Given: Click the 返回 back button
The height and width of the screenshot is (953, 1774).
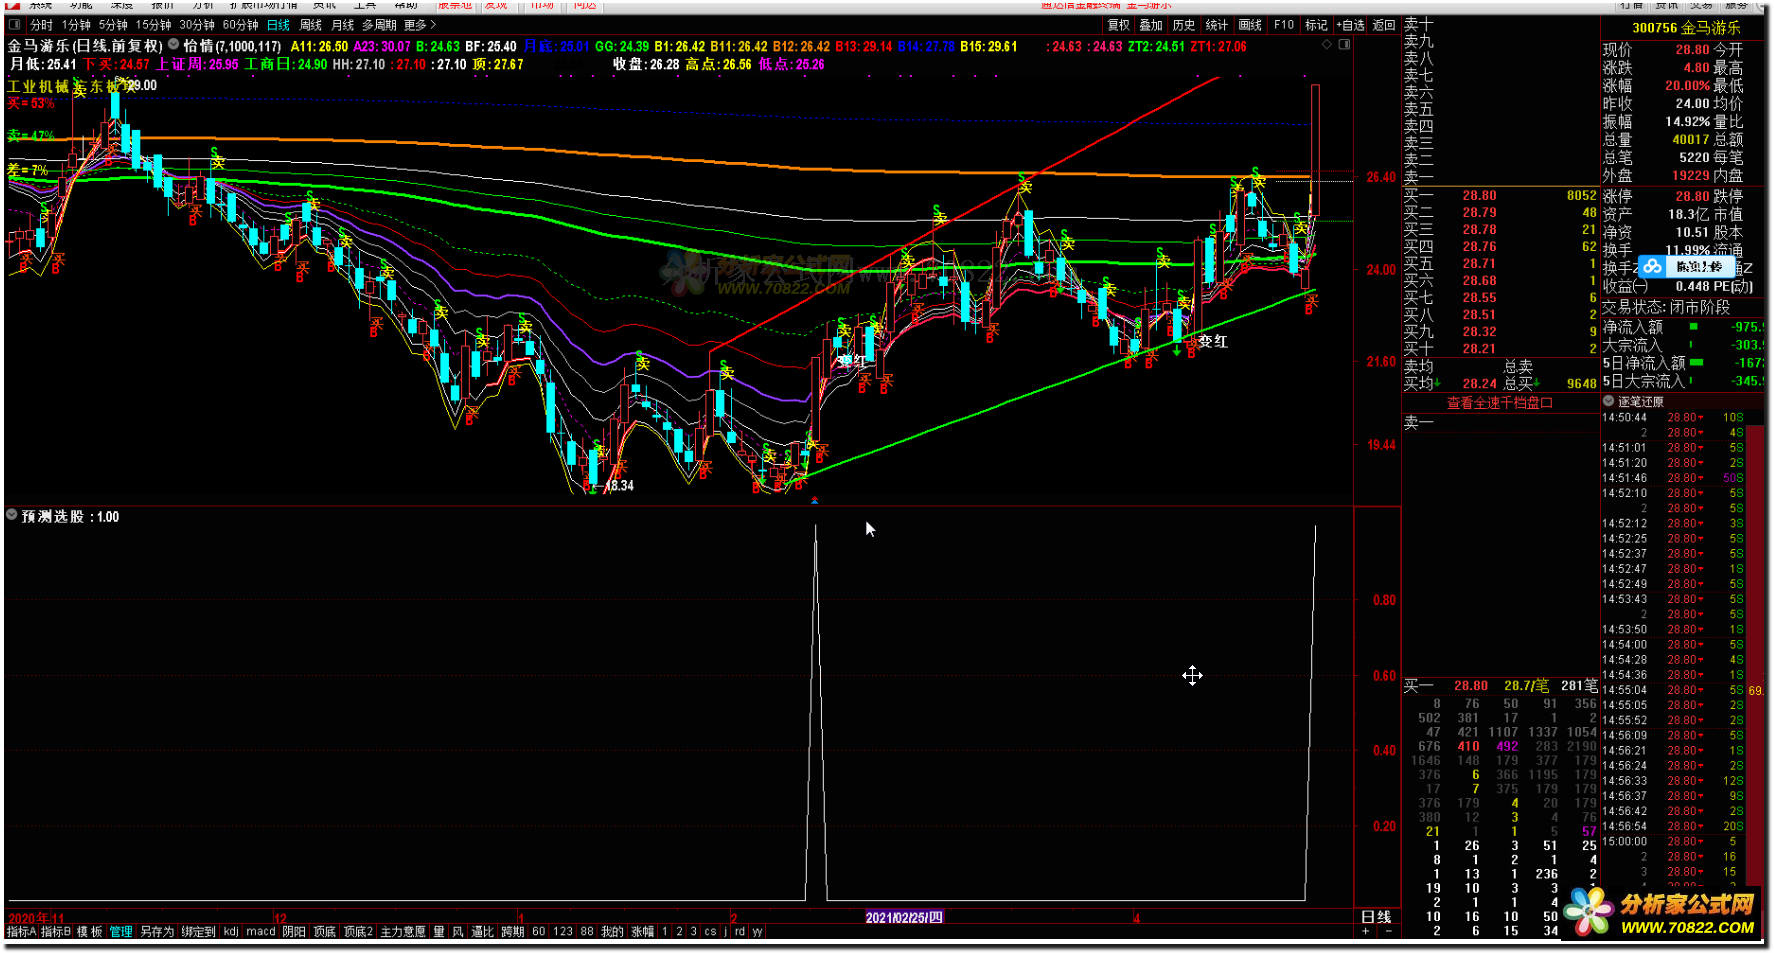Looking at the screenshot, I should click(x=1384, y=25).
